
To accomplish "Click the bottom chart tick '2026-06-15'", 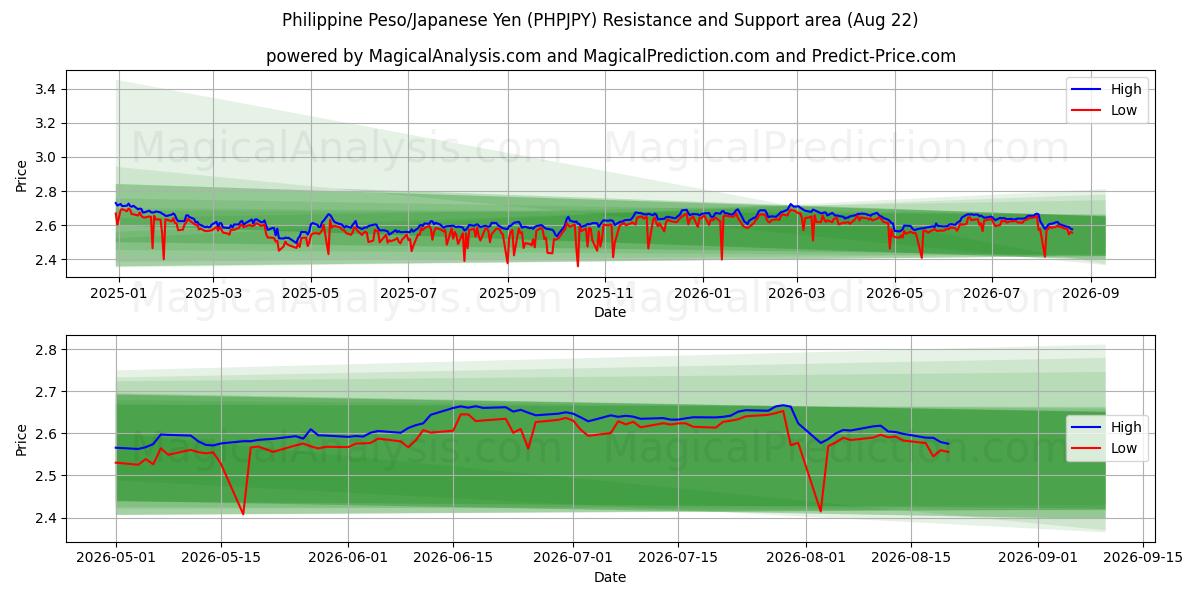I will click(453, 558).
